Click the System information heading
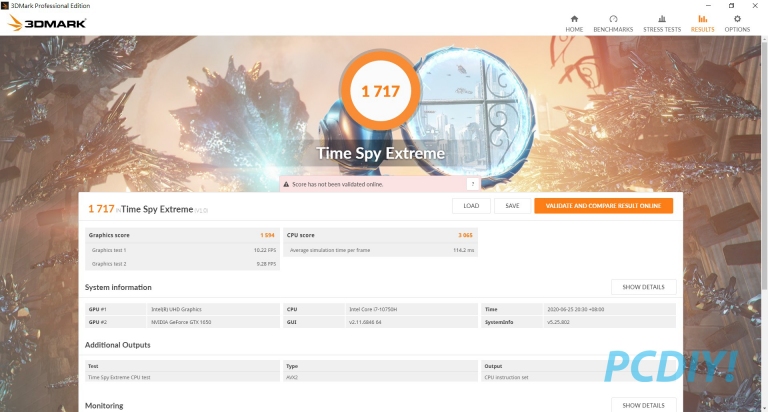 click(118, 287)
